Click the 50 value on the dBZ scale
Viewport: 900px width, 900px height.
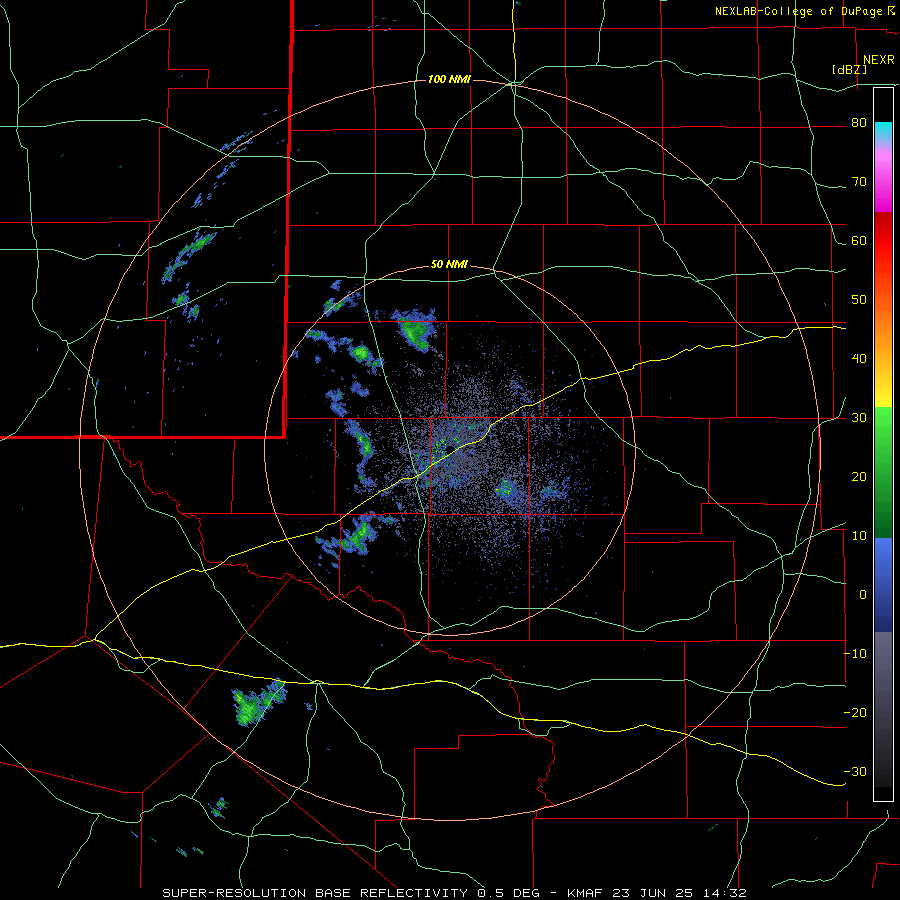pyautogui.click(x=859, y=300)
